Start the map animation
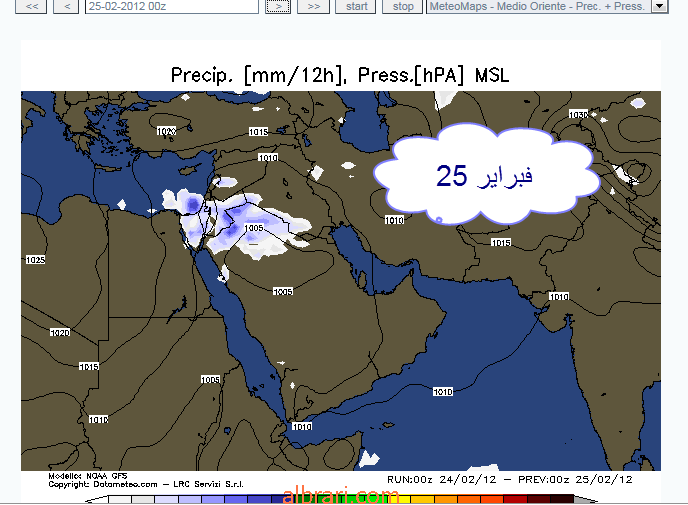The width and height of the screenshot is (688, 505). point(355,7)
